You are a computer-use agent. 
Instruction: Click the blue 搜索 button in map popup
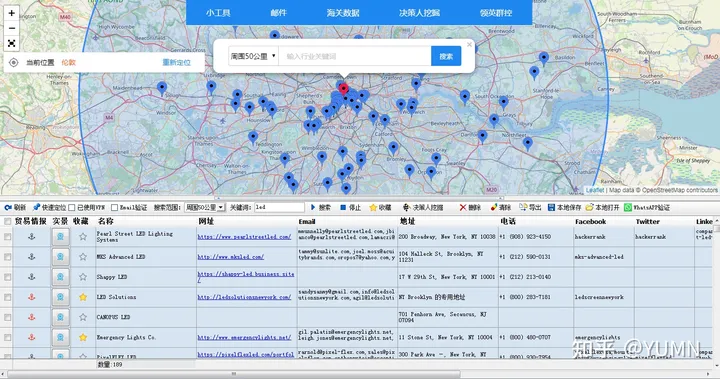(x=446, y=56)
